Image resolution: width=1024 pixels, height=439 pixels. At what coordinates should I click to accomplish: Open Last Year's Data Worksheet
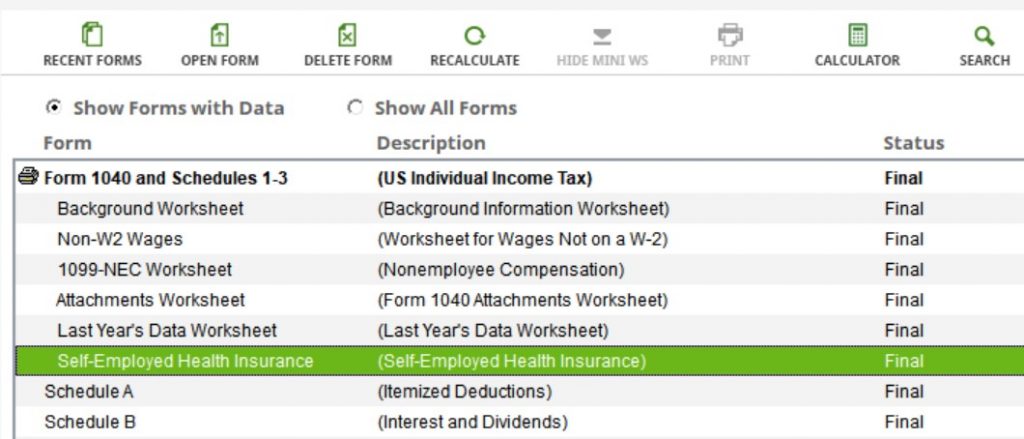pos(519,331)
